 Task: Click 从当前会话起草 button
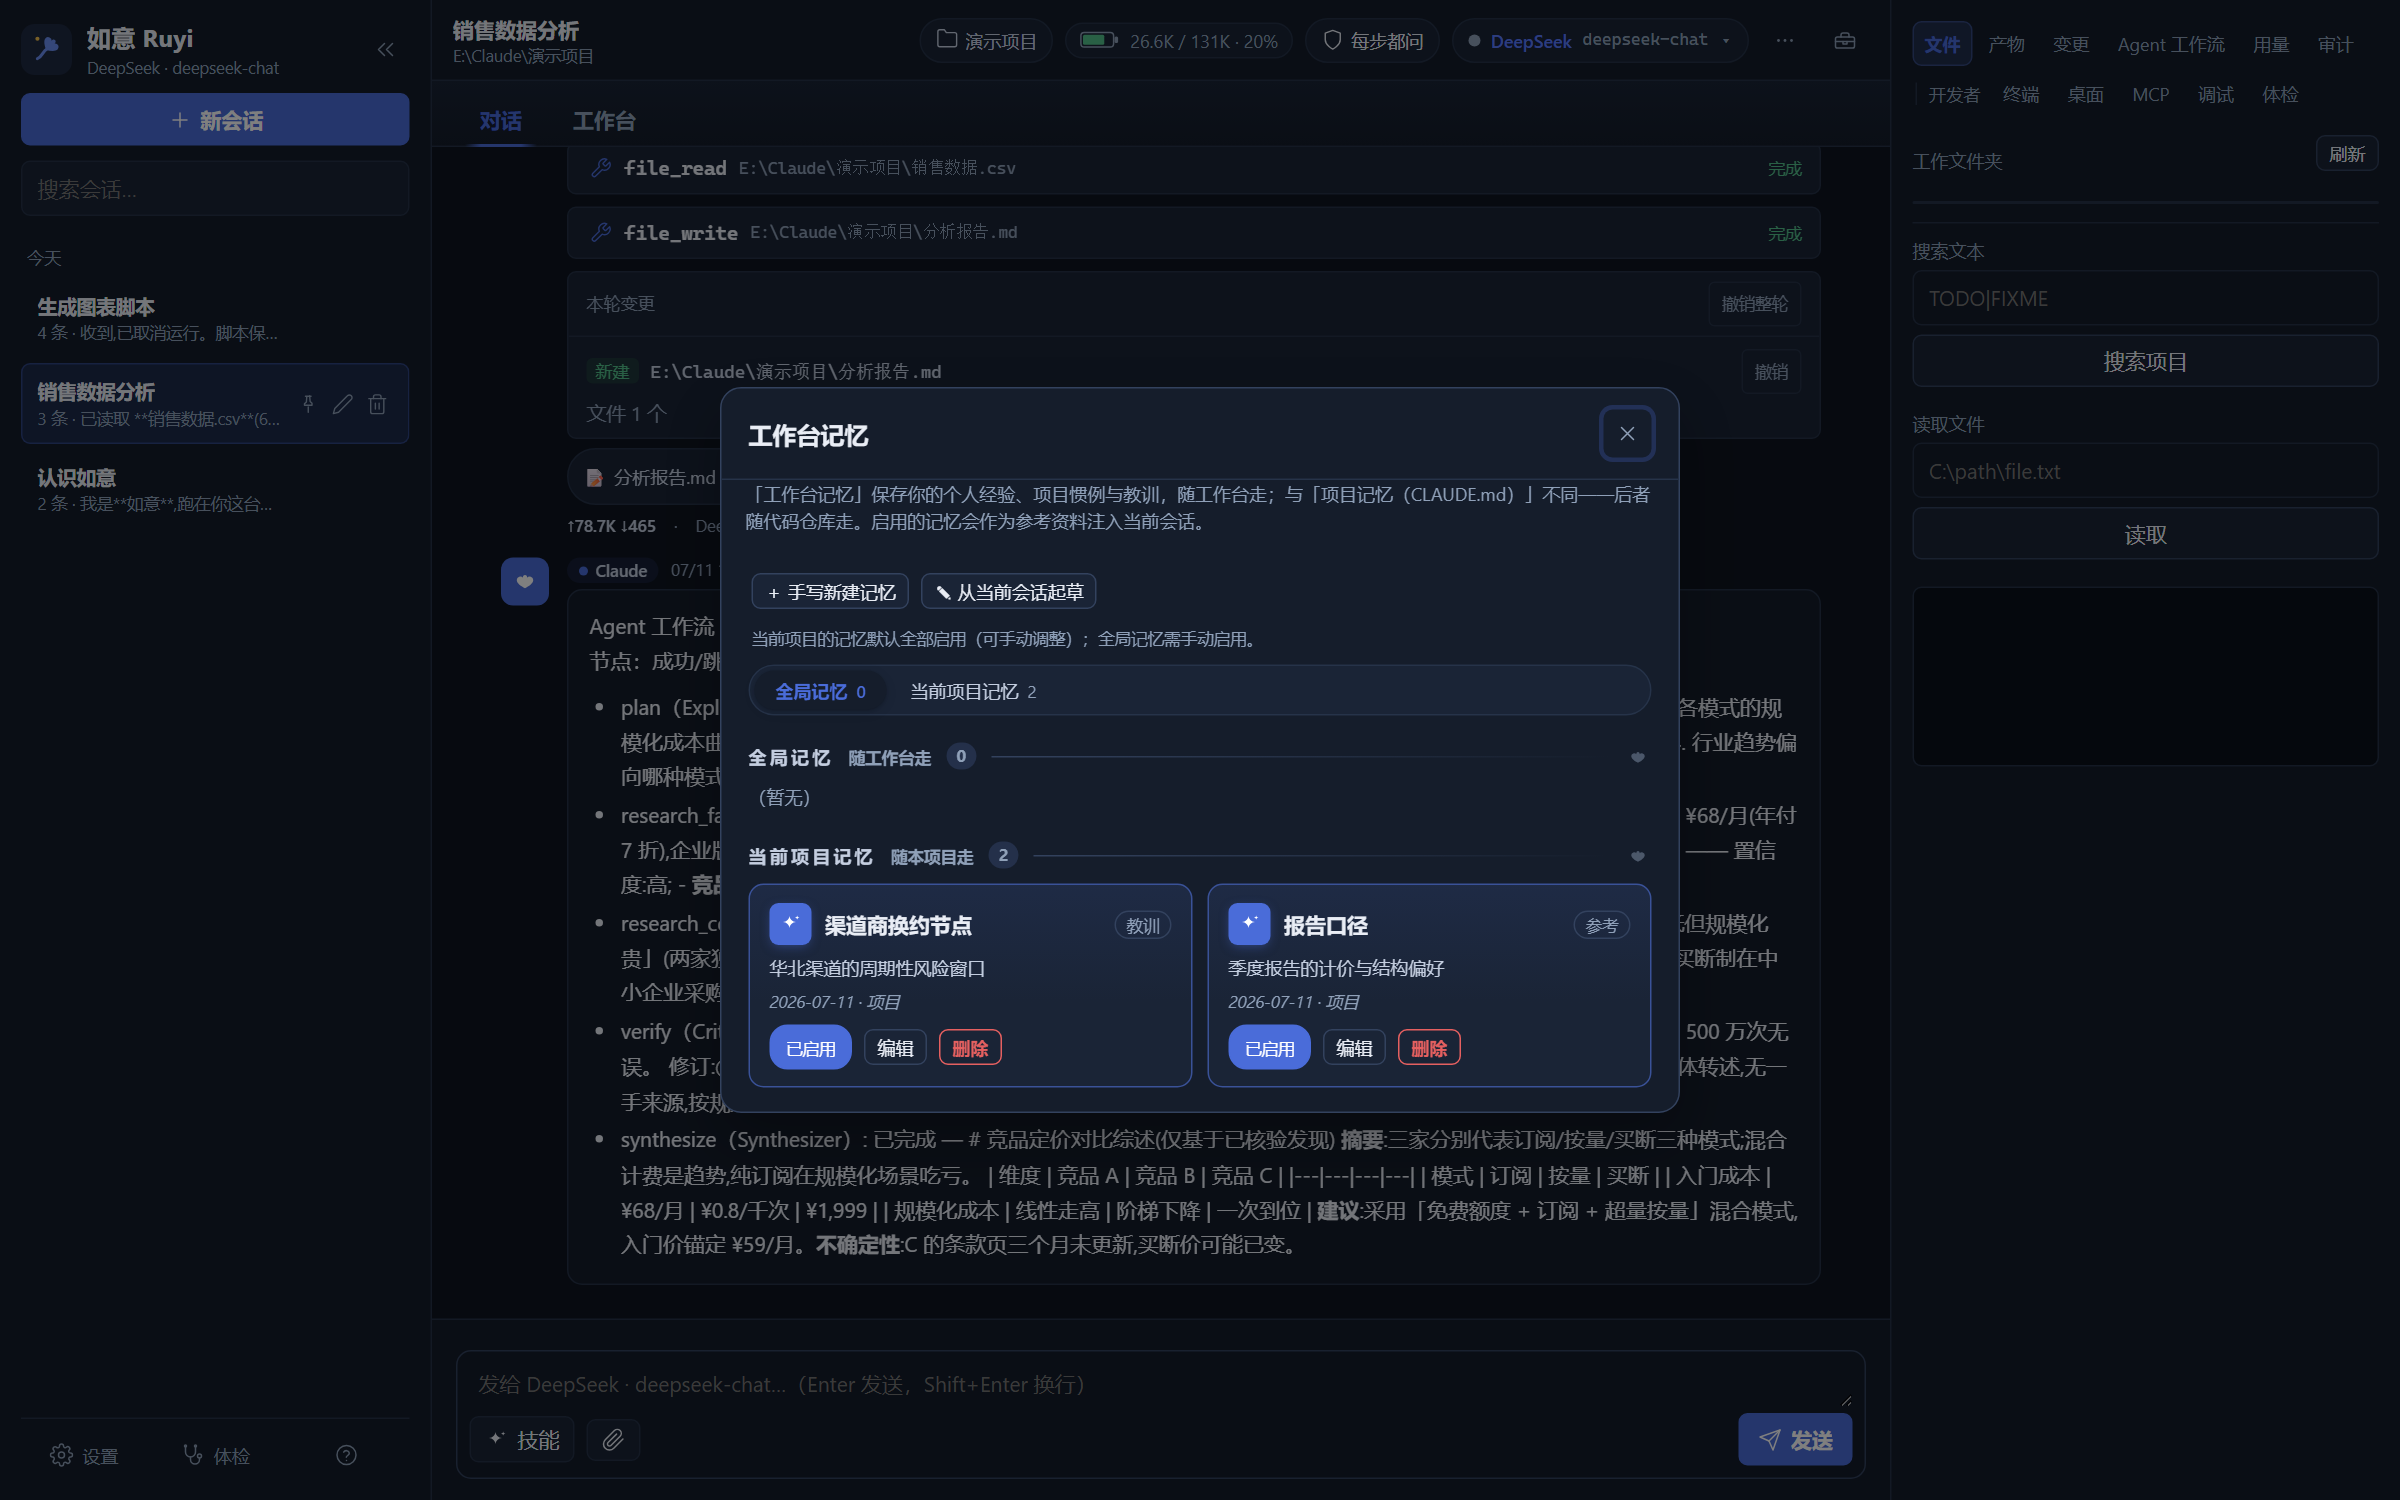(1008, 592)
